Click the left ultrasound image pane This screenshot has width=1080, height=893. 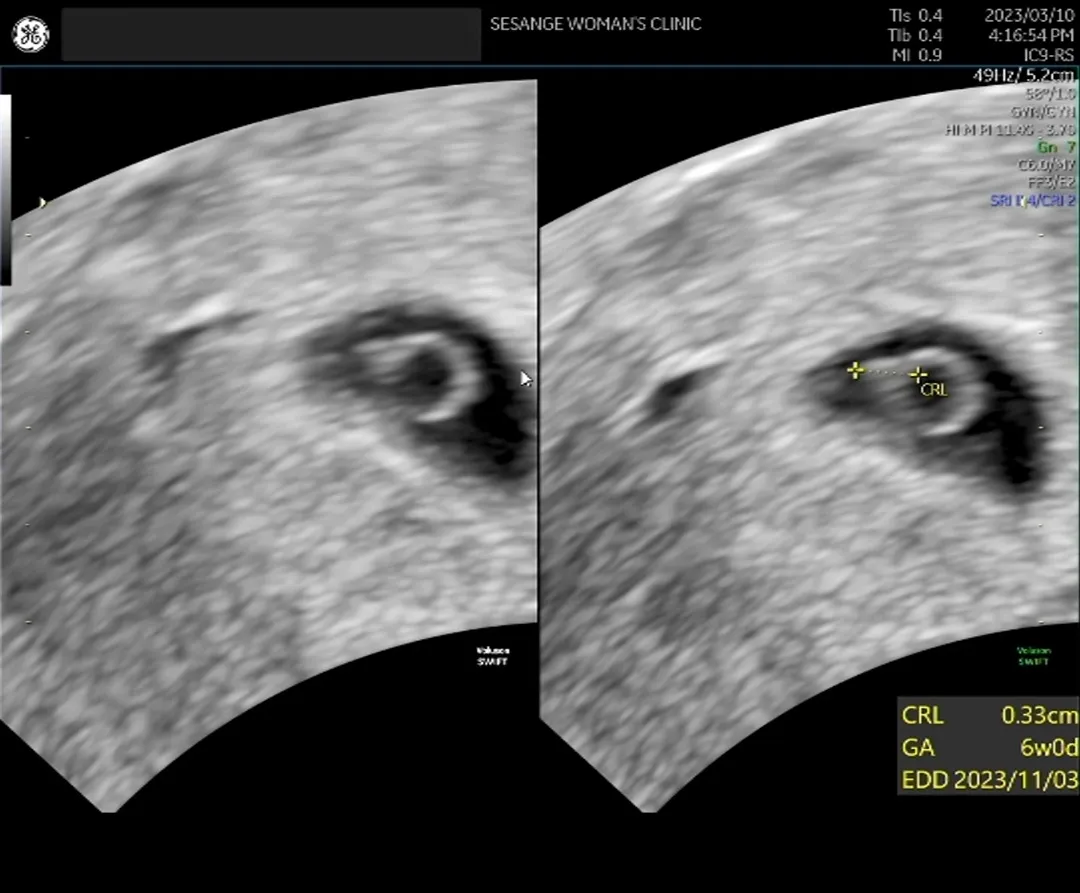point(269,446)
